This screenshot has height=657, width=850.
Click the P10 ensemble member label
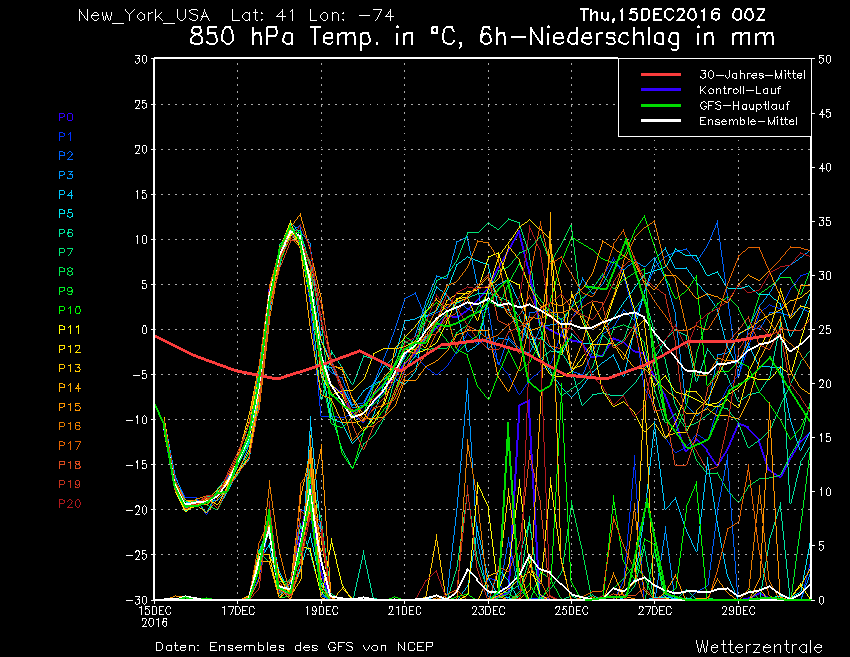click(x=69, y=310)
